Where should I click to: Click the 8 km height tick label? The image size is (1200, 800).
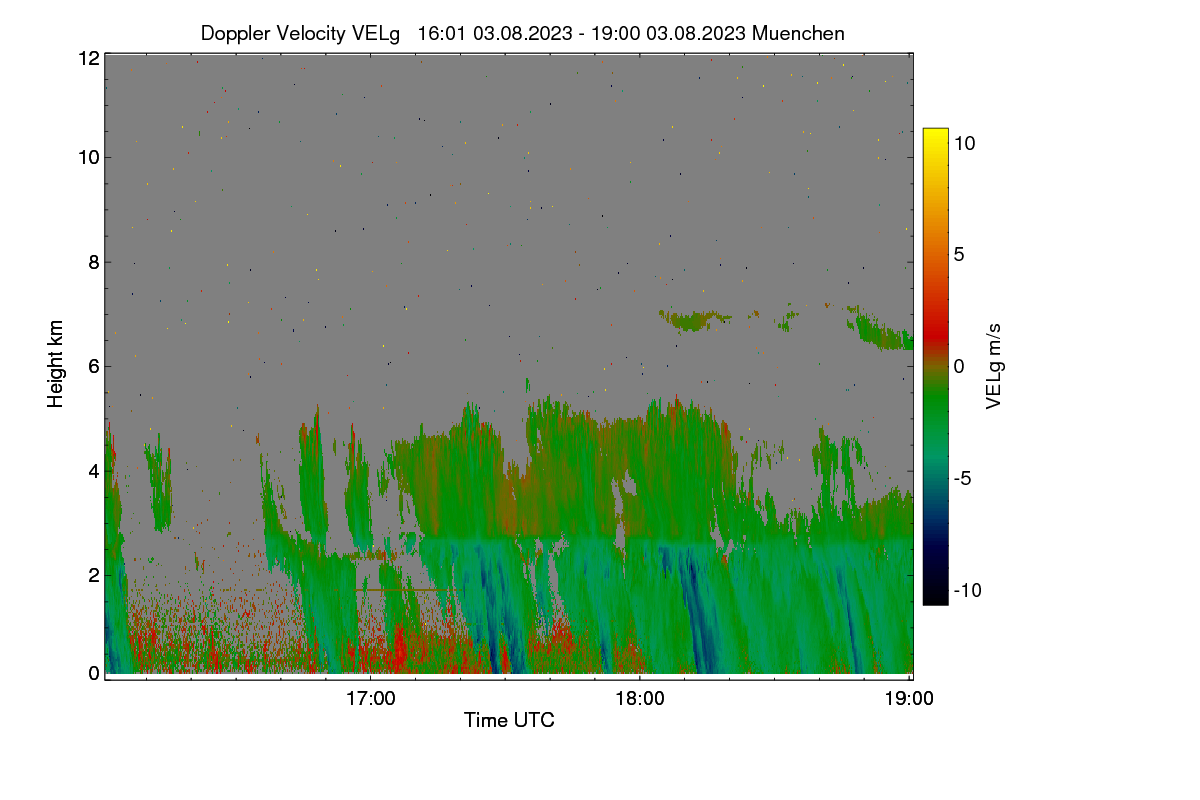coord(95,262)
